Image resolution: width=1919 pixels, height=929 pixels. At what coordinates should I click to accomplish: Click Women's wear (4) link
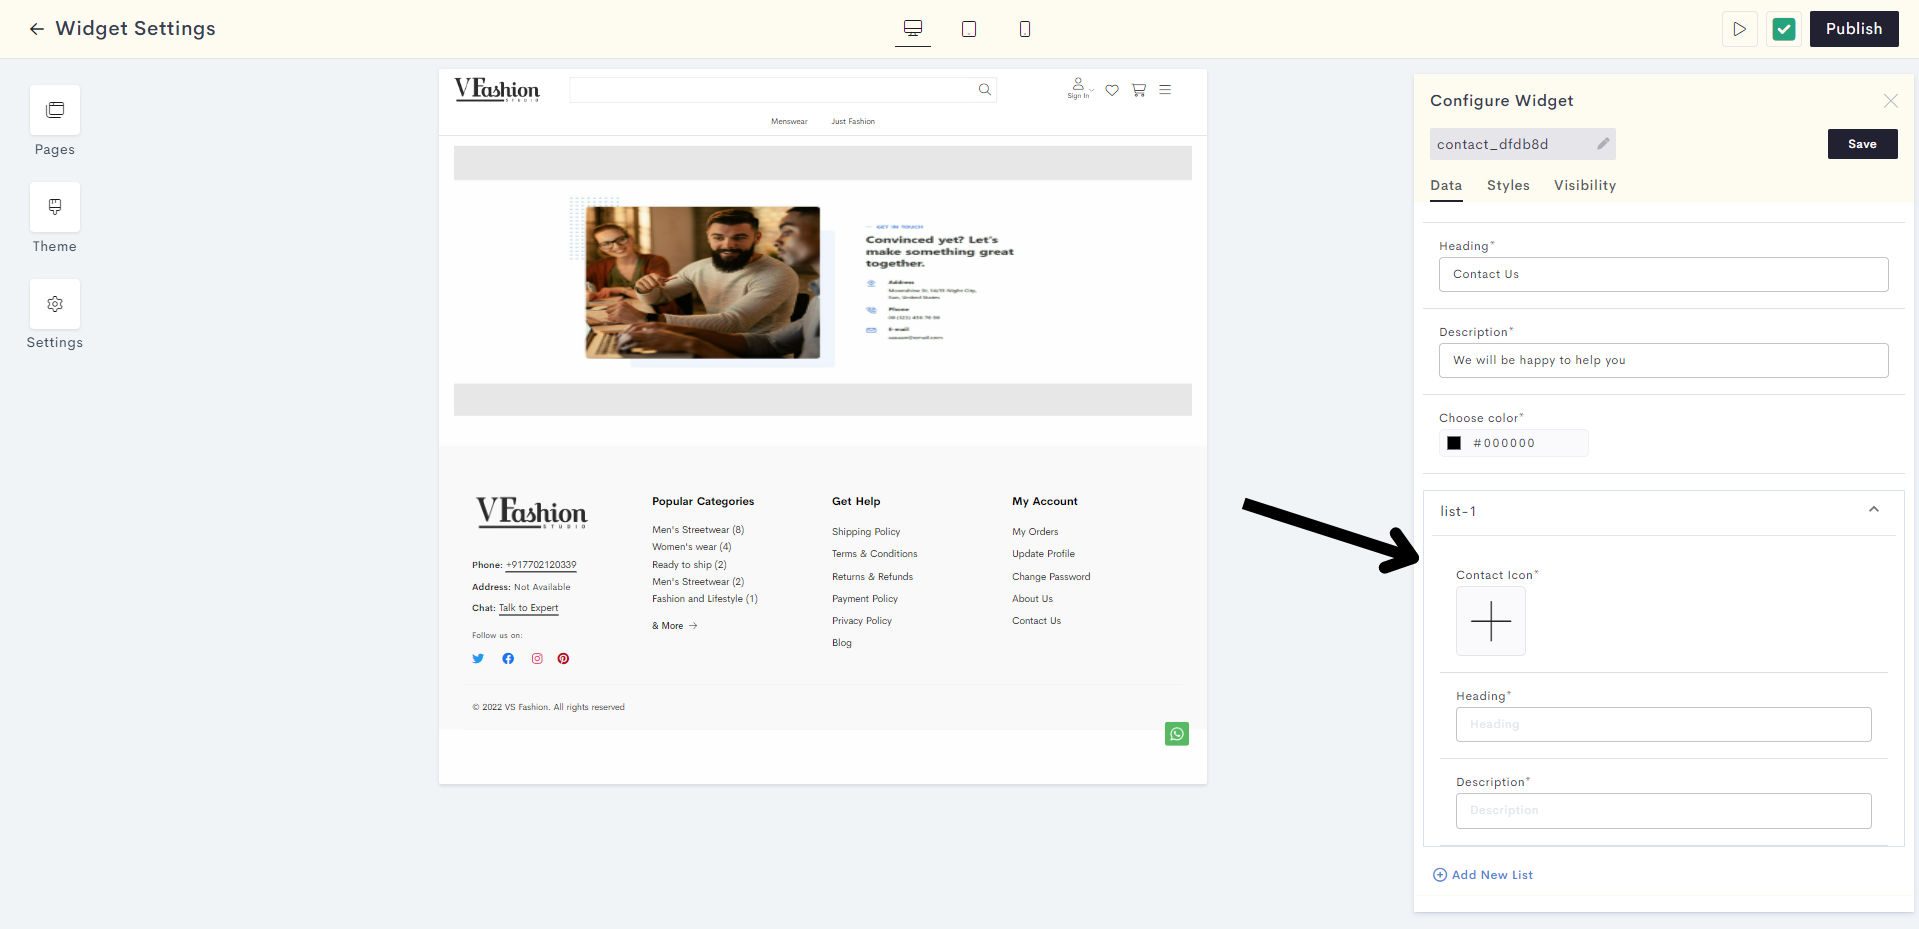pos(692,547)
